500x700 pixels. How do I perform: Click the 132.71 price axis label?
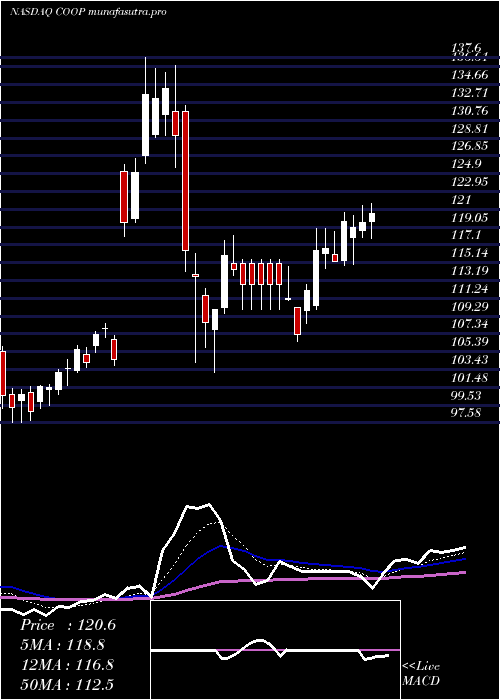click(x=470, y=92)
